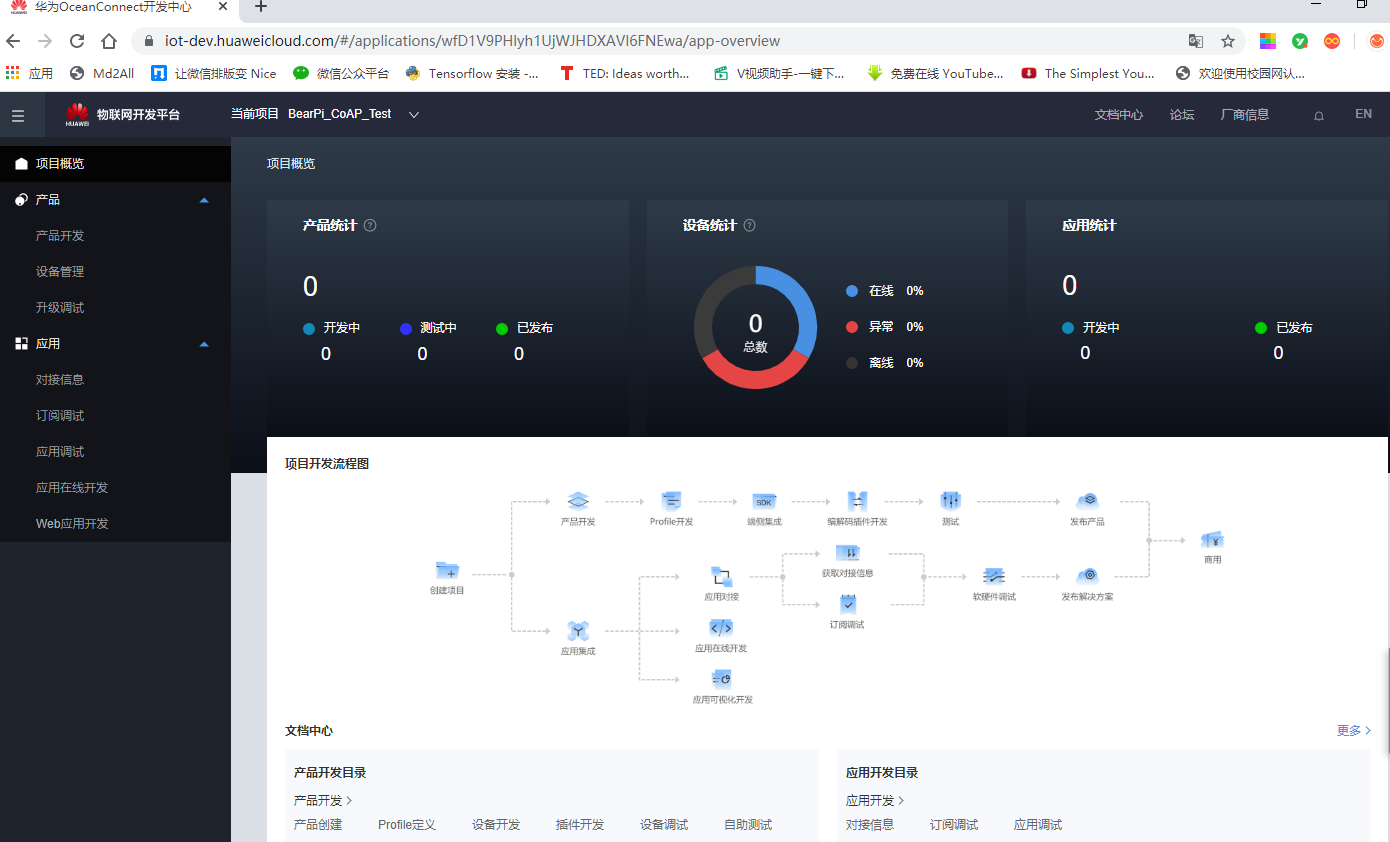Screen dimensions: 1390x842
Task: Select the 创建项目 flowchart icon
Action: [x=447, y=571]
